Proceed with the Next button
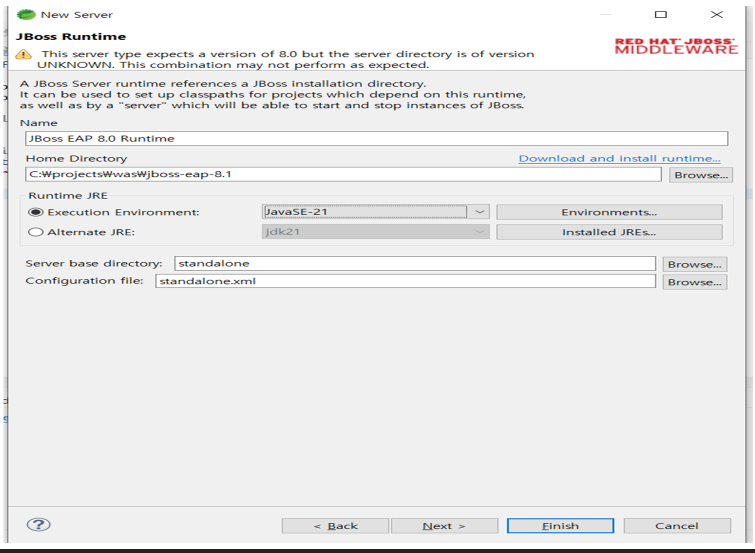Viewport: 755px width, 553px height. point(444,526)
